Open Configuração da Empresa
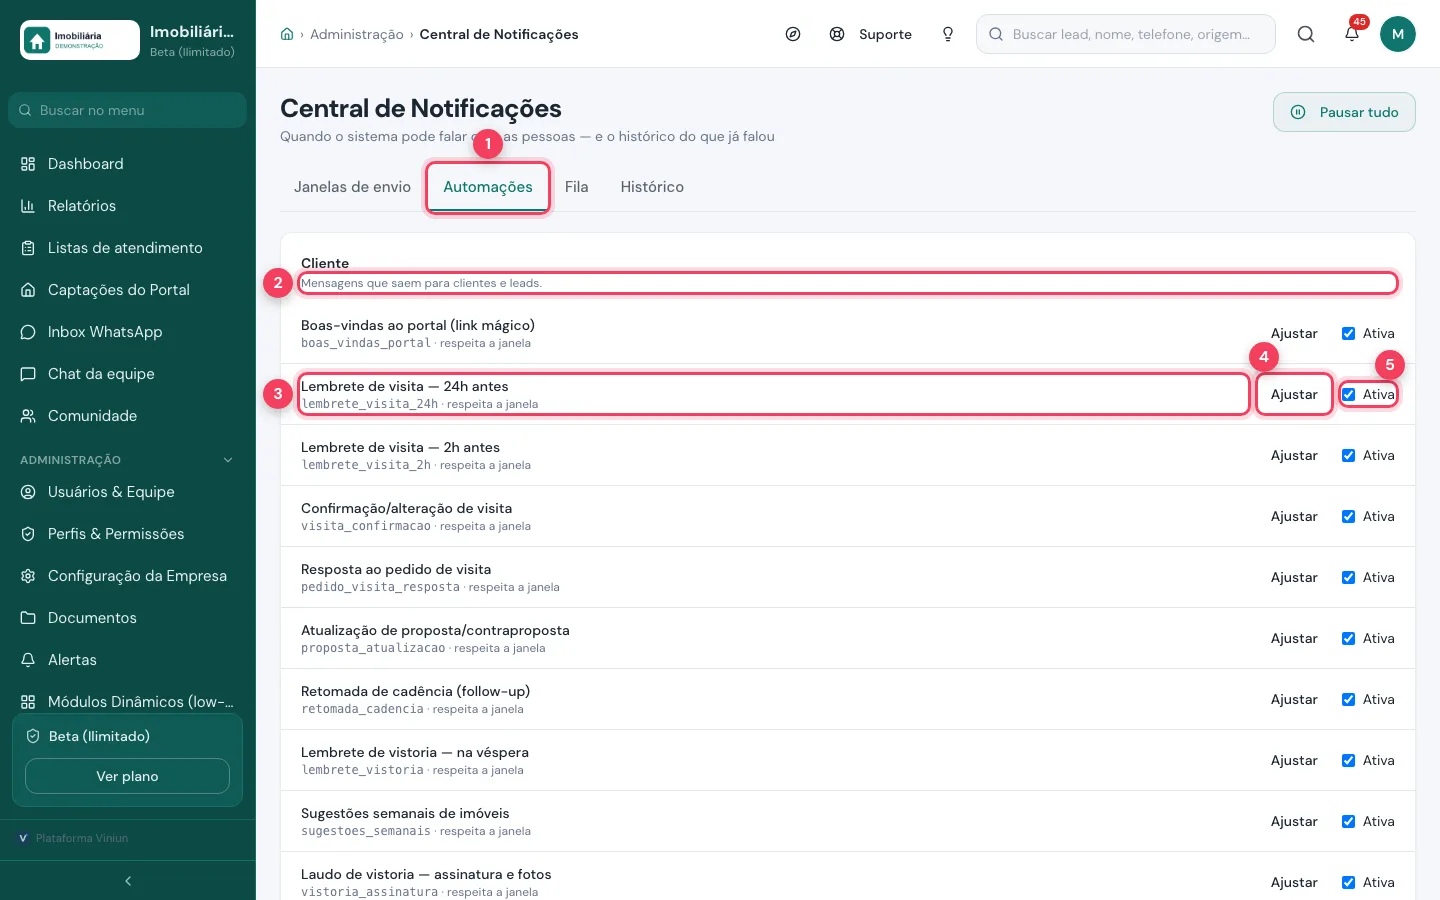 pyautogui.click(x=127, y=576)
